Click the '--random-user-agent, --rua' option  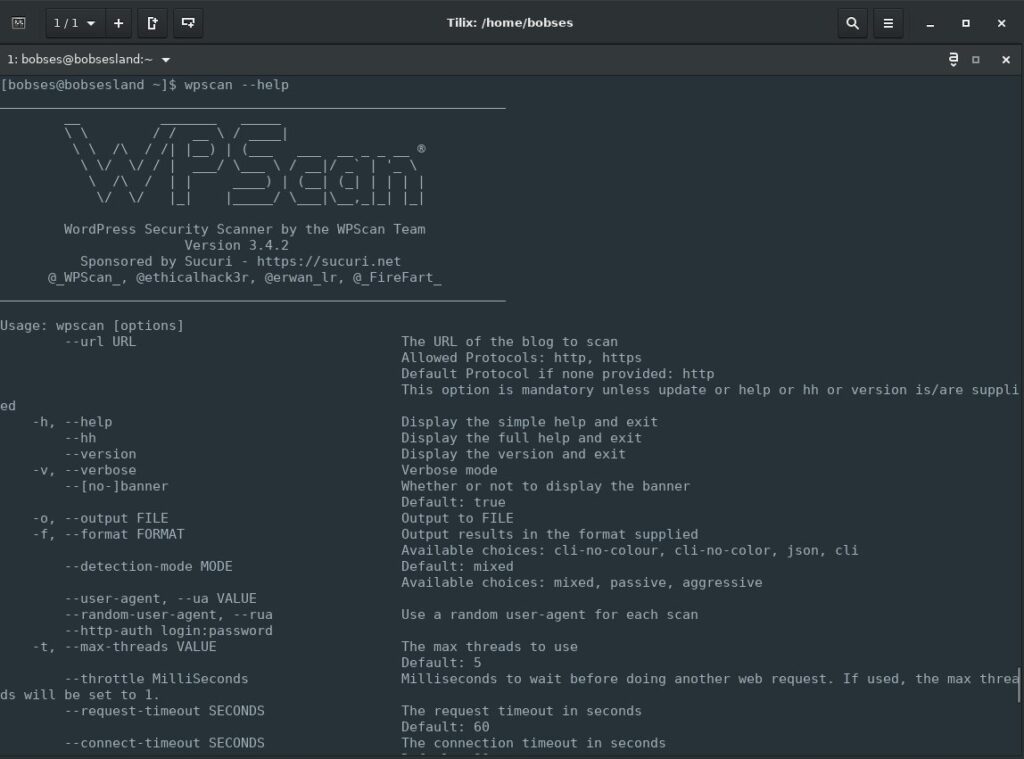pyautogui.click(x=168, y=615)
